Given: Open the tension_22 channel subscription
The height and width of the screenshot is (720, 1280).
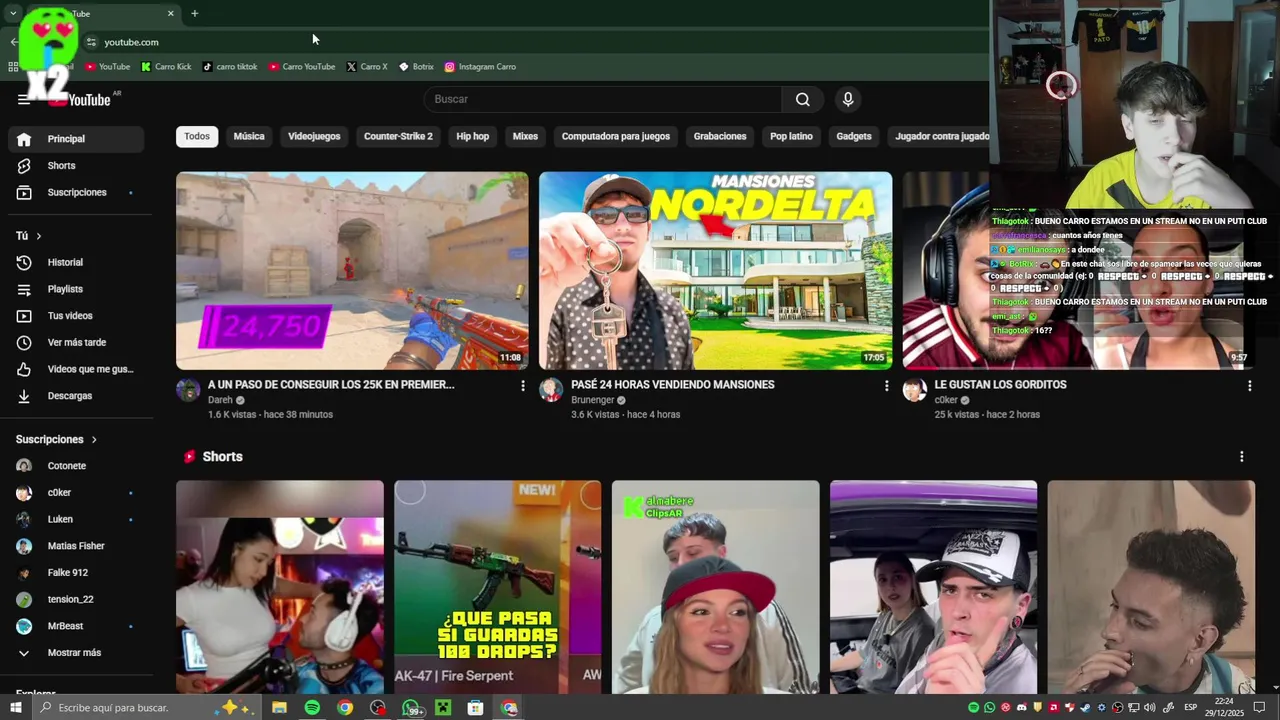Looking at the screenshot, I should [76, 599].
